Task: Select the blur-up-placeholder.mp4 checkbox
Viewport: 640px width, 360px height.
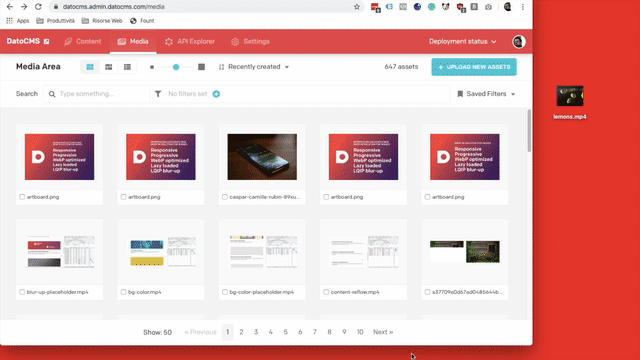Action: pos(22,292)
